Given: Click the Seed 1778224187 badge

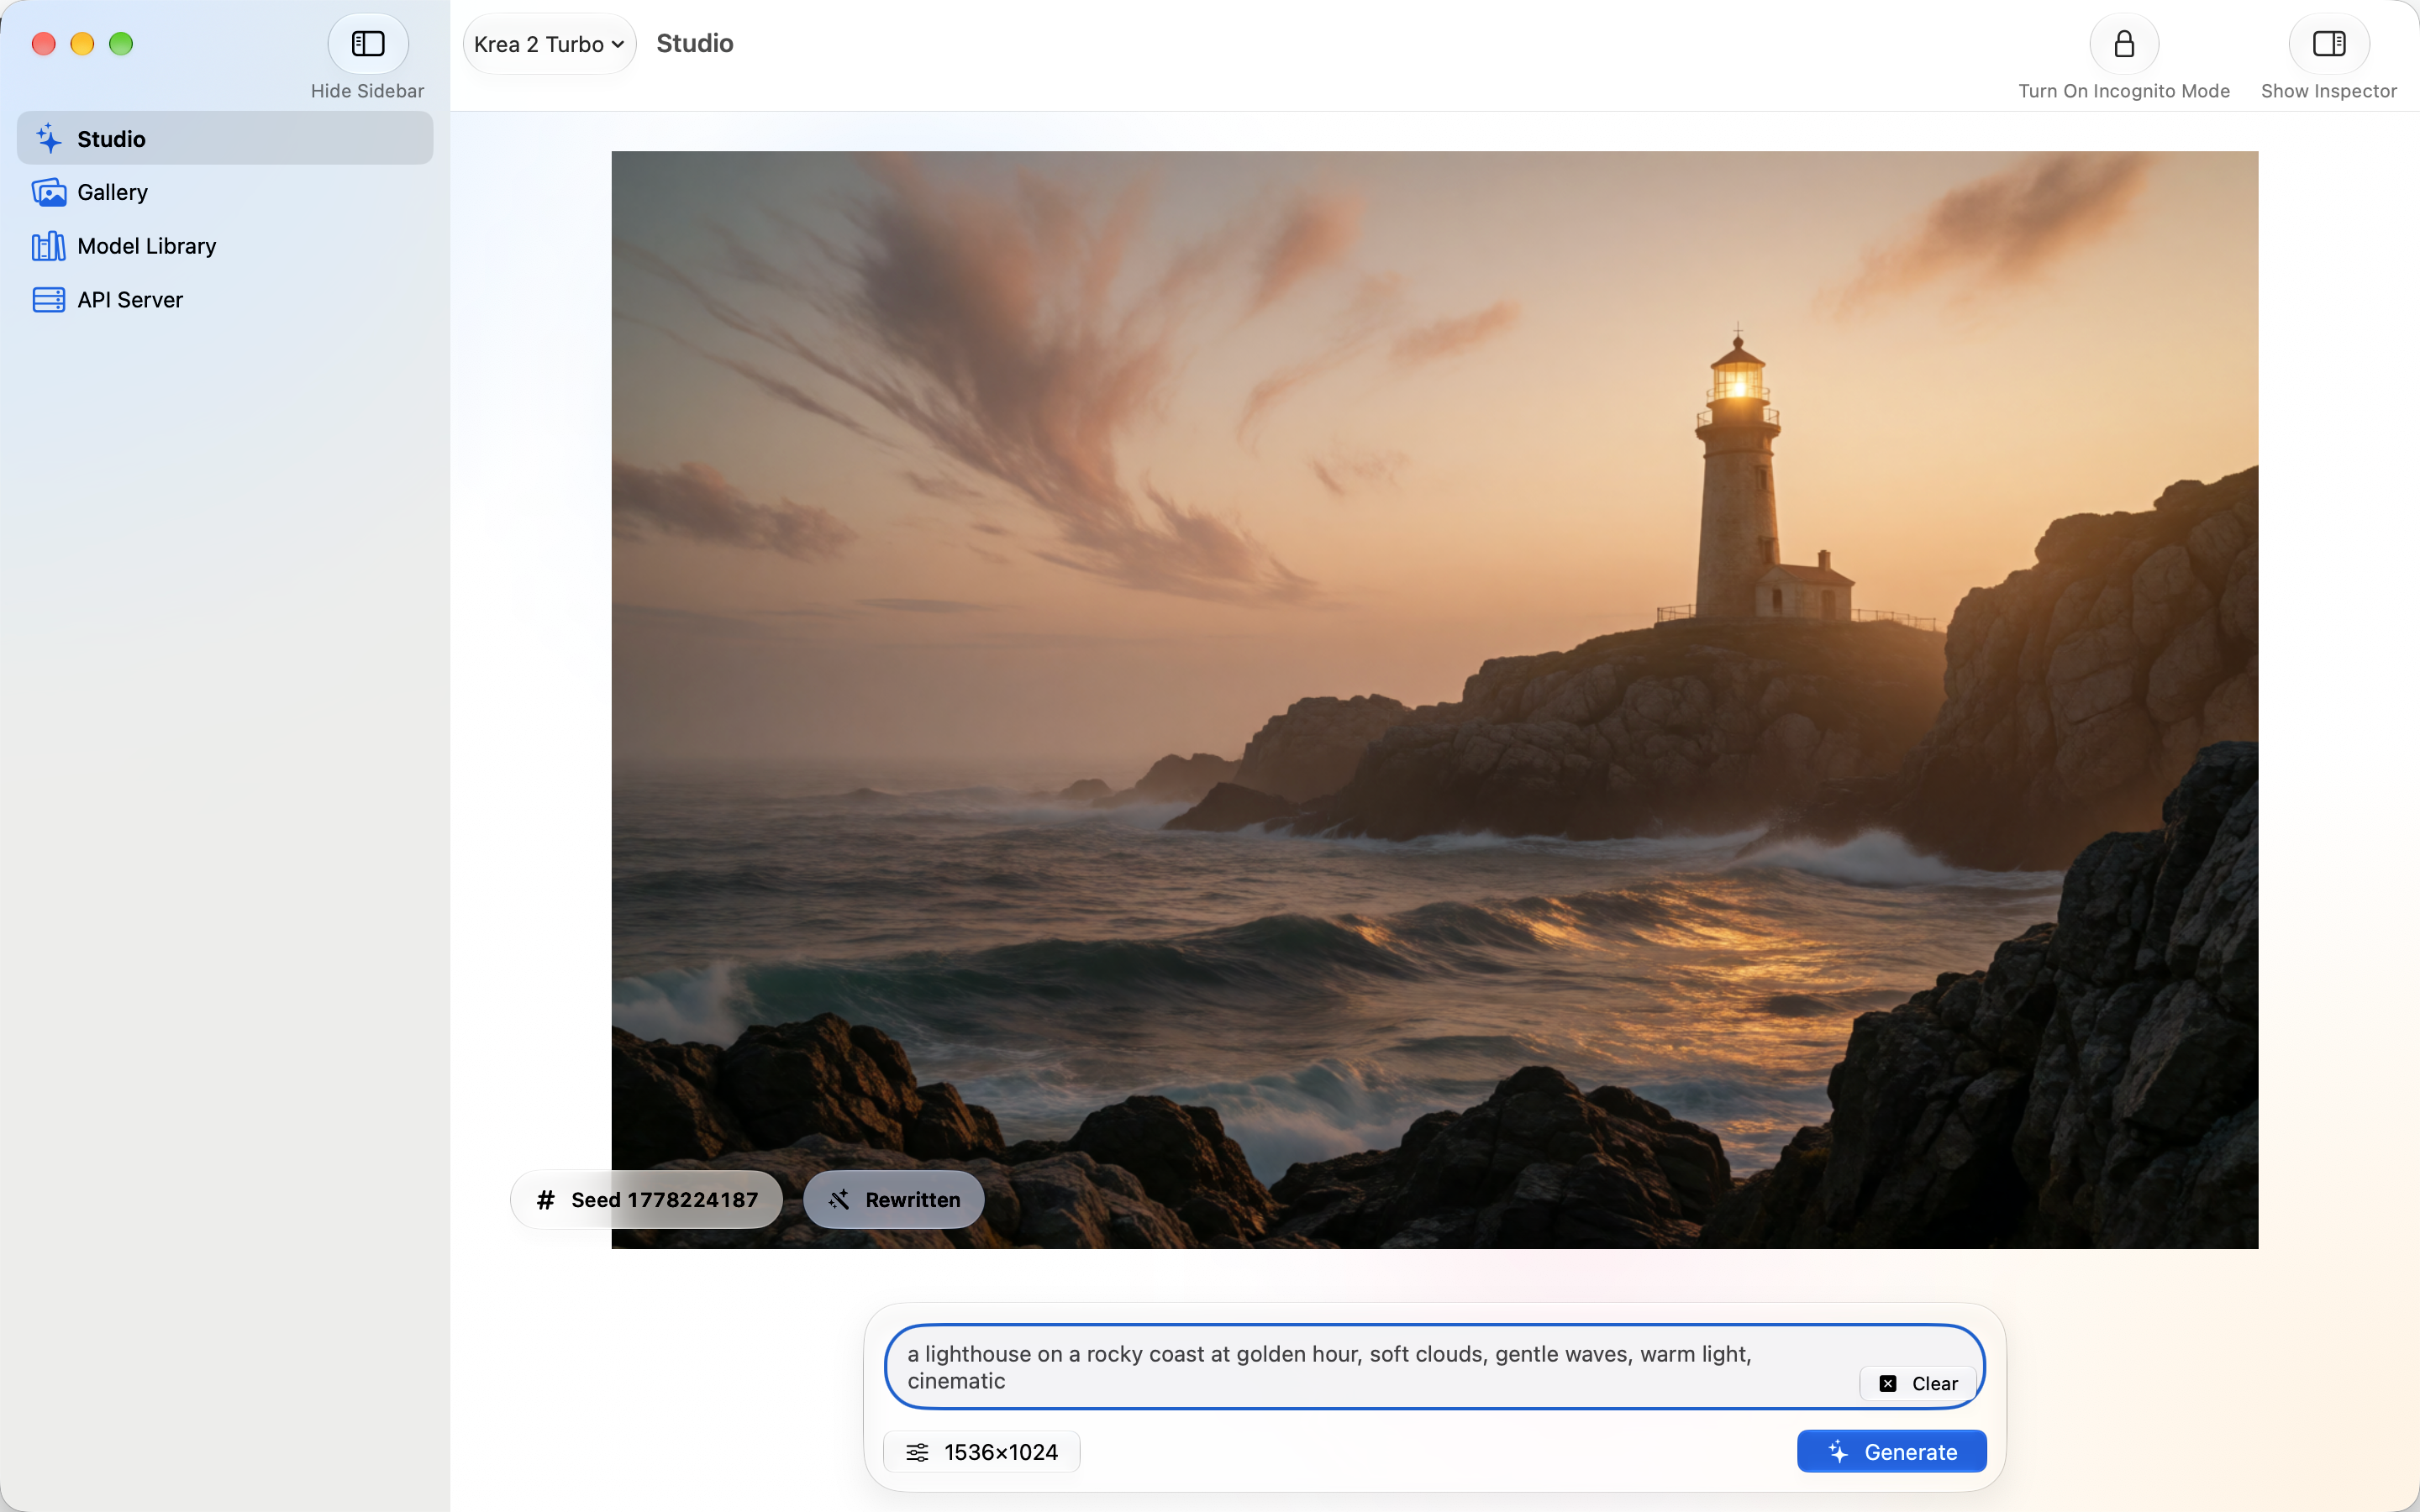Looking at the screenshot, I should click(x=647, y=1200).
